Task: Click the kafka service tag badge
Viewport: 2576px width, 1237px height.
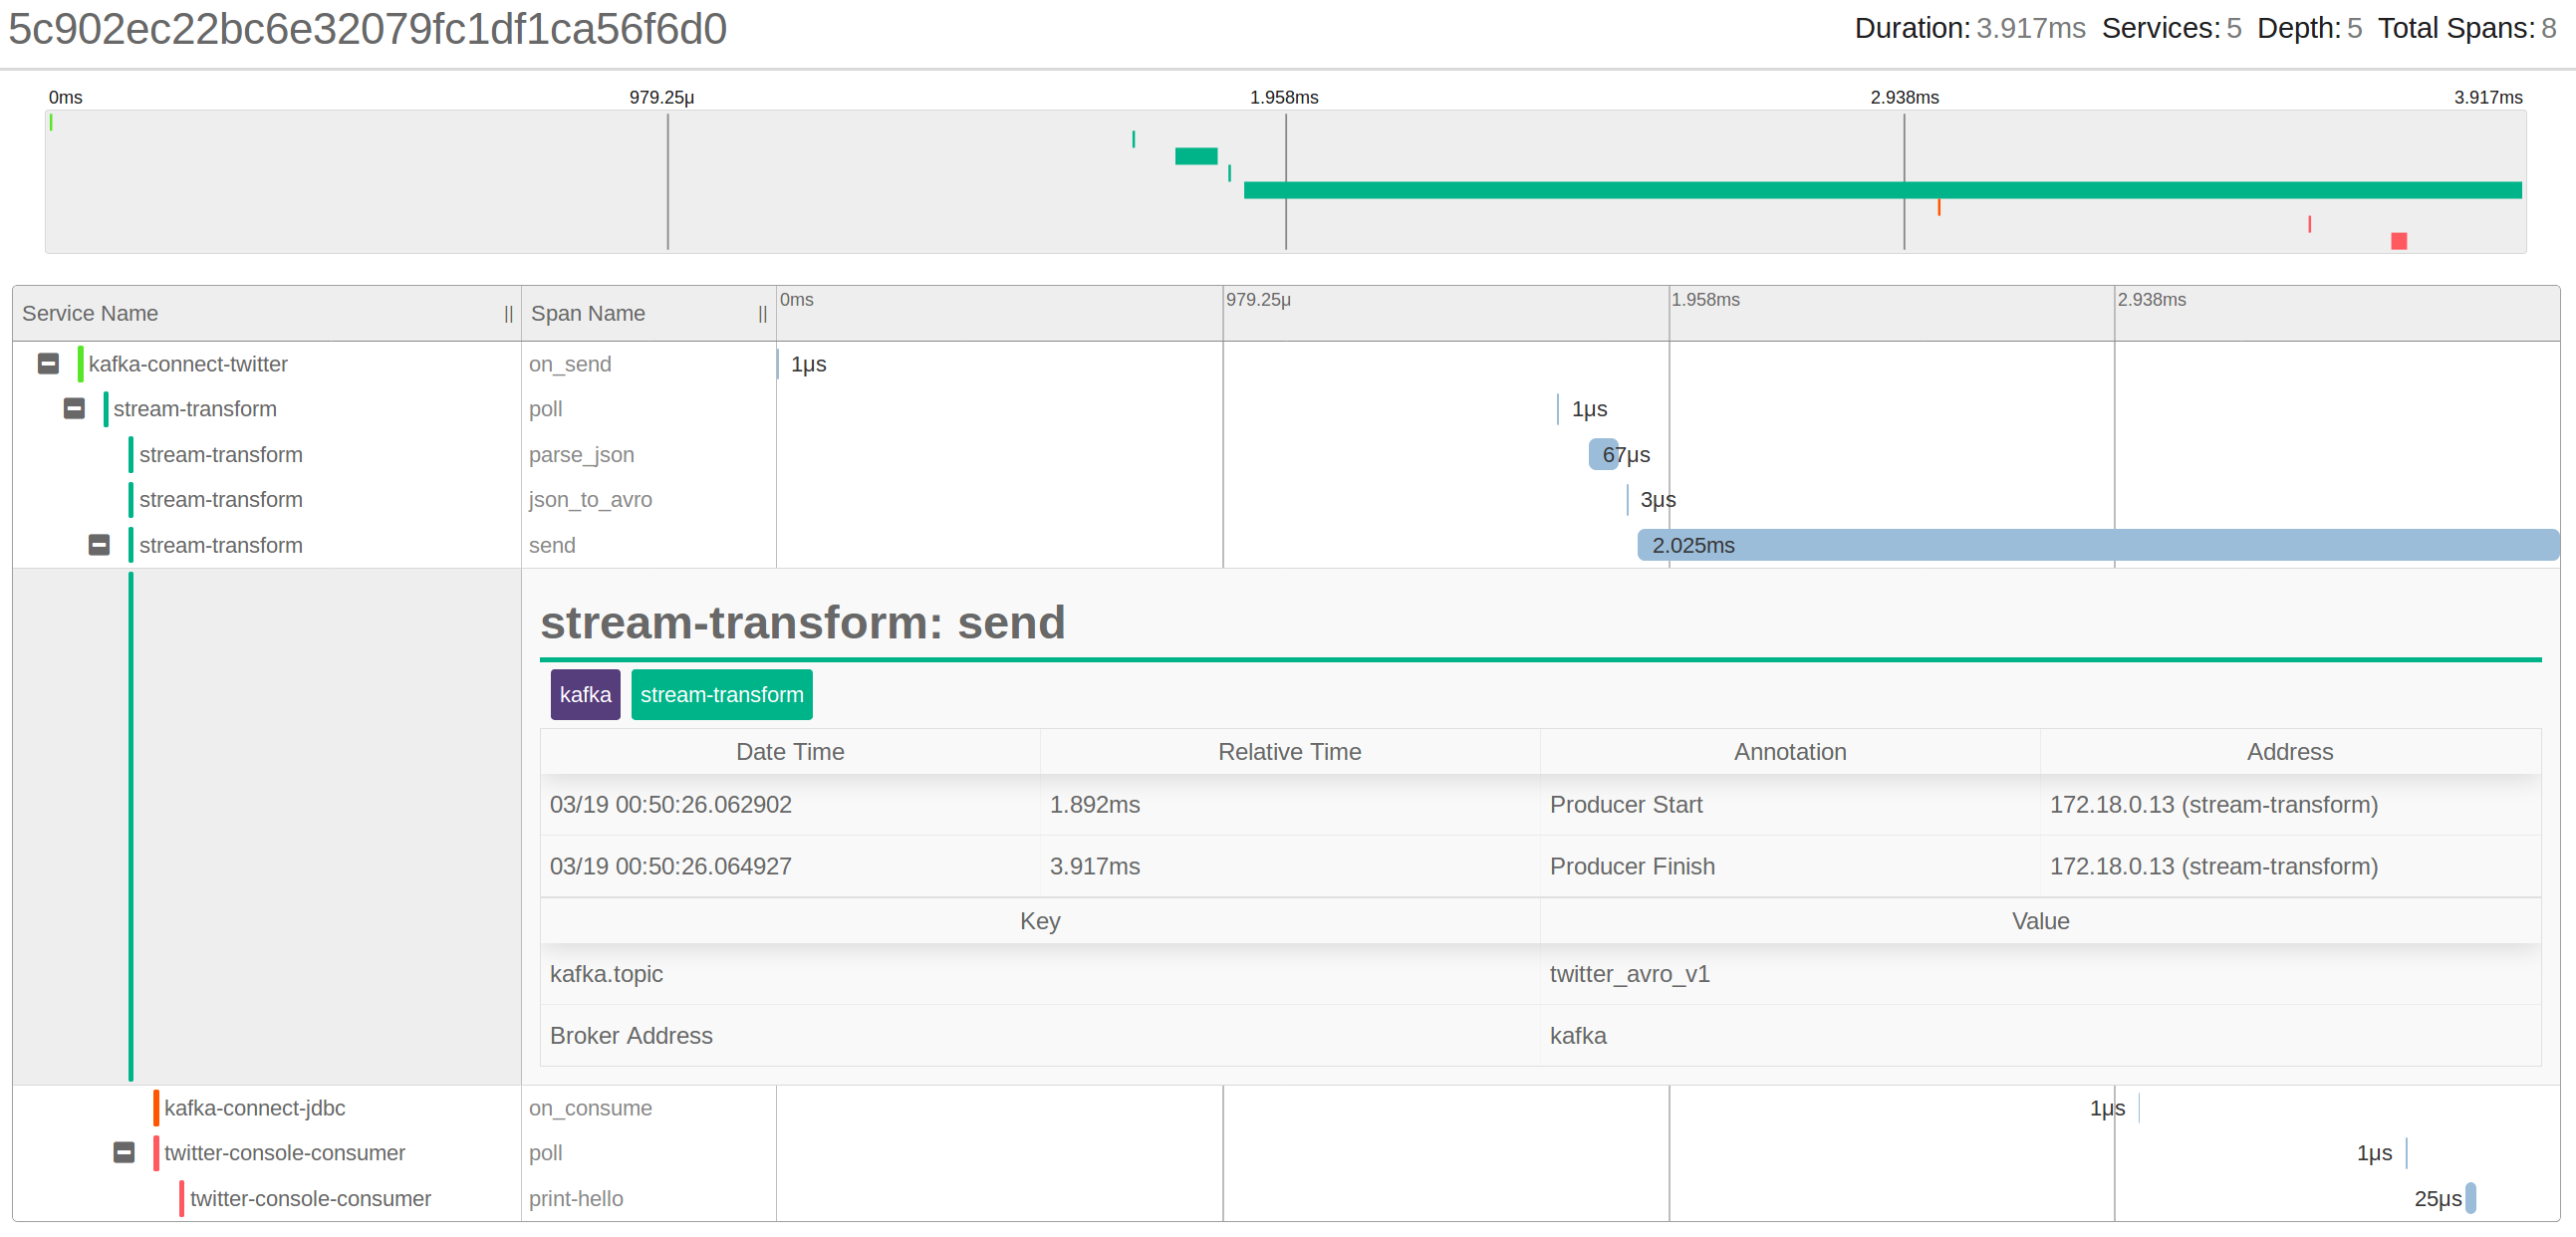Action: 585,695
